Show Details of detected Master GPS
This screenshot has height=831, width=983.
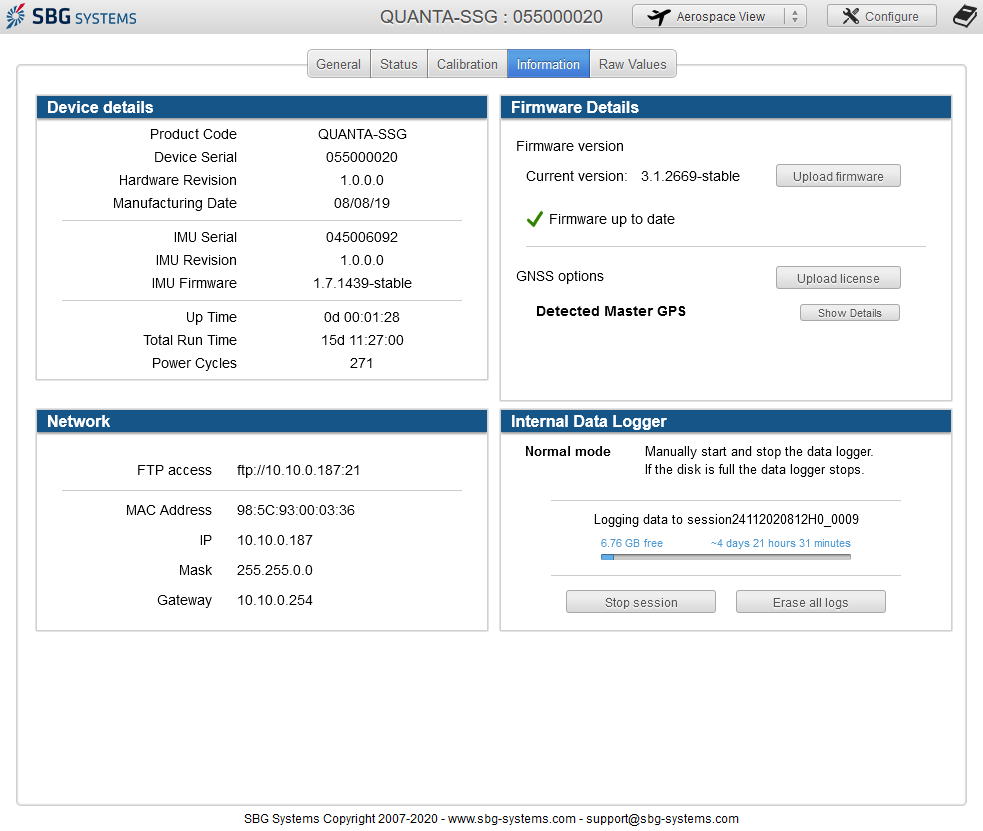(849, 313)
